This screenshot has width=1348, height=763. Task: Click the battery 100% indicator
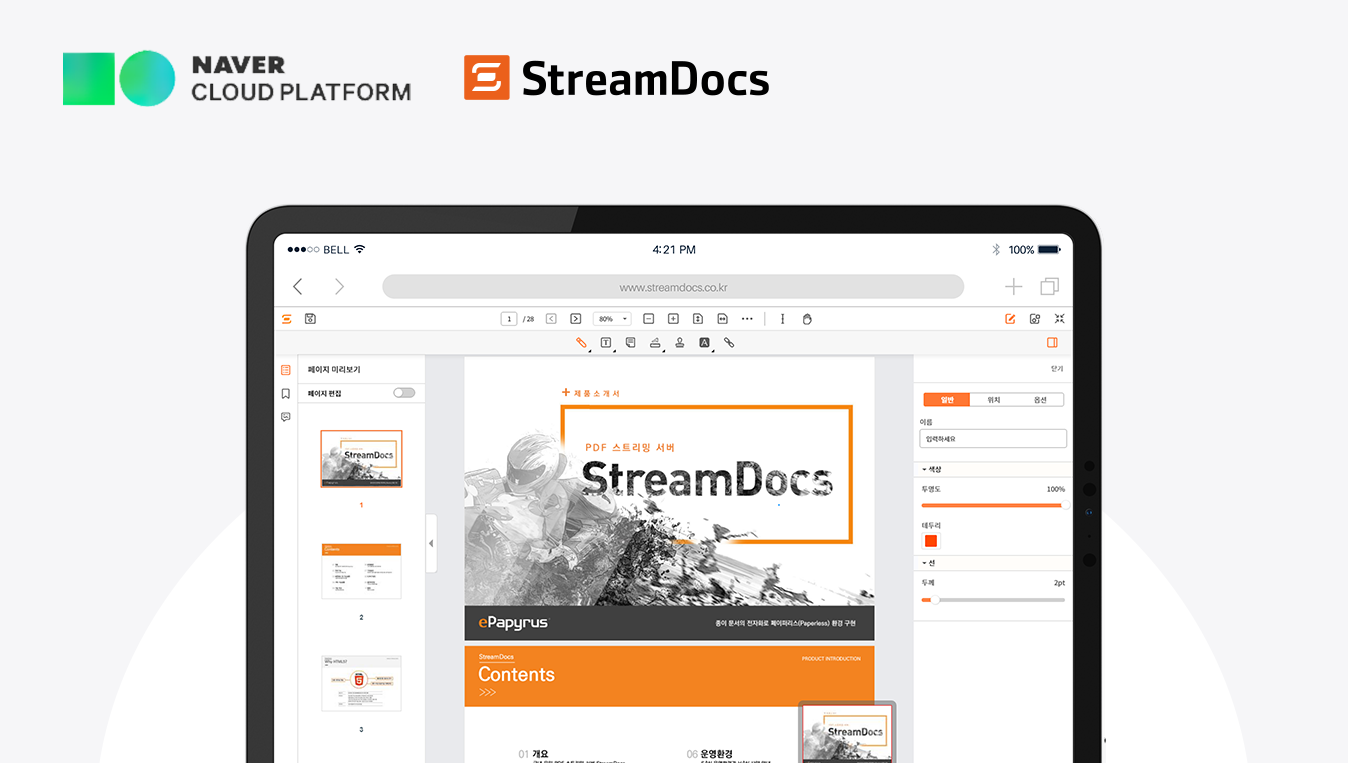point(1035,250)
